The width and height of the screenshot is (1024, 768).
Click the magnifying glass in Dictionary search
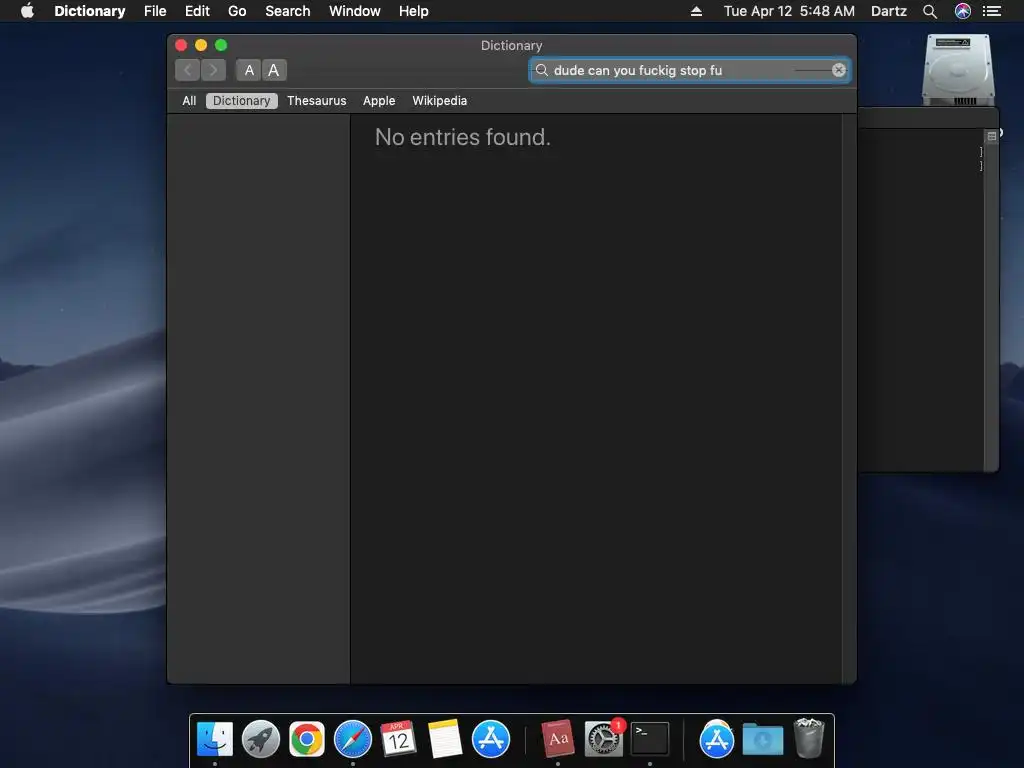(x=541, y=70)
